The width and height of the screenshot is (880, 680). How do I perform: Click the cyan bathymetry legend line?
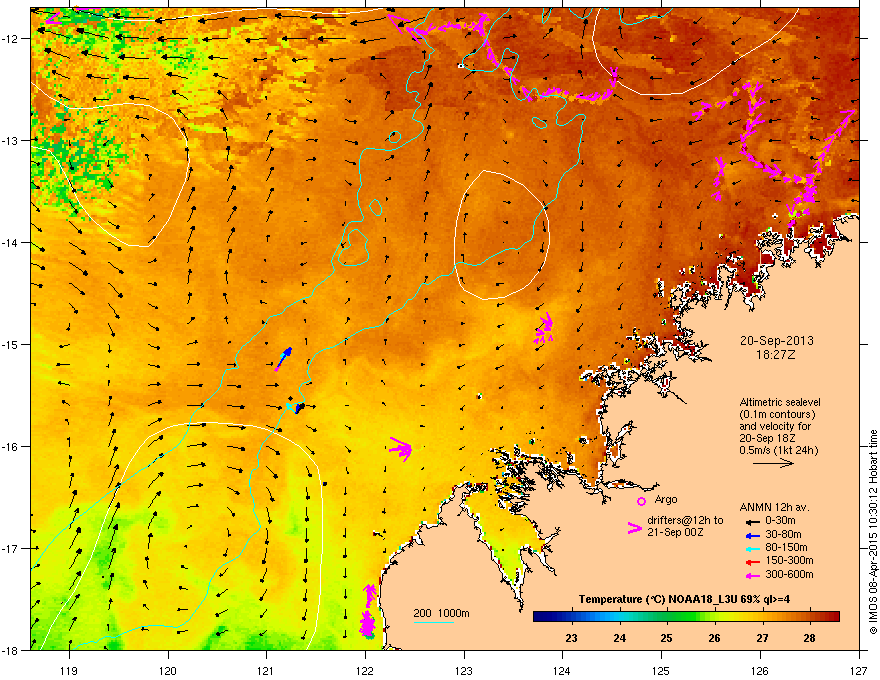pyautogui.click(x=434, y=622)
